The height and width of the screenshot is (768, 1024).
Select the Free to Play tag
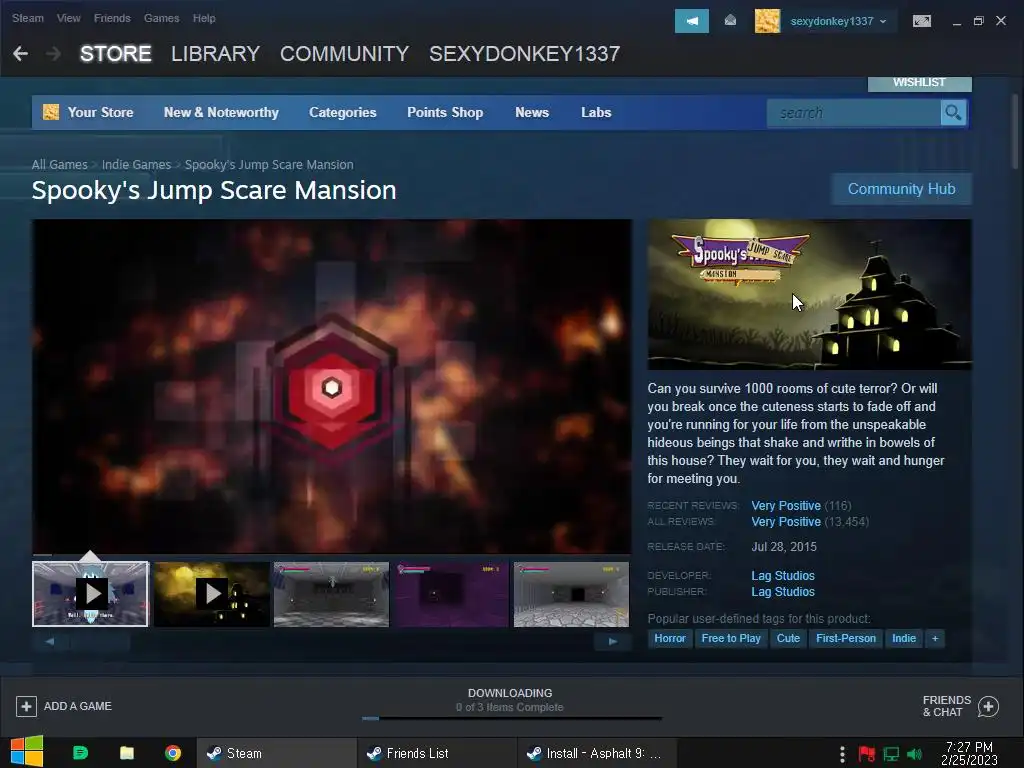731,638
